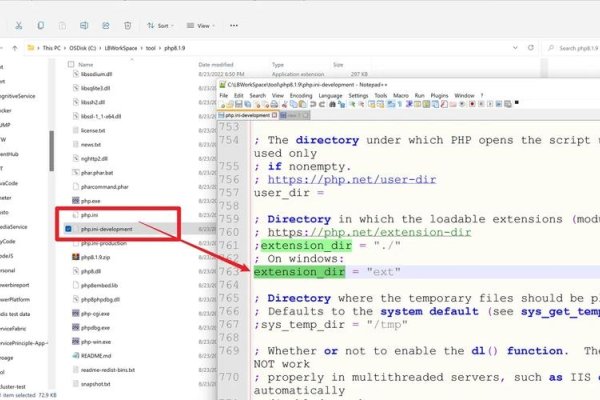Select php.ini file in Explorer list
Image resolution: width=600 pixels, height=400 pixels.
tap(90, 215)
